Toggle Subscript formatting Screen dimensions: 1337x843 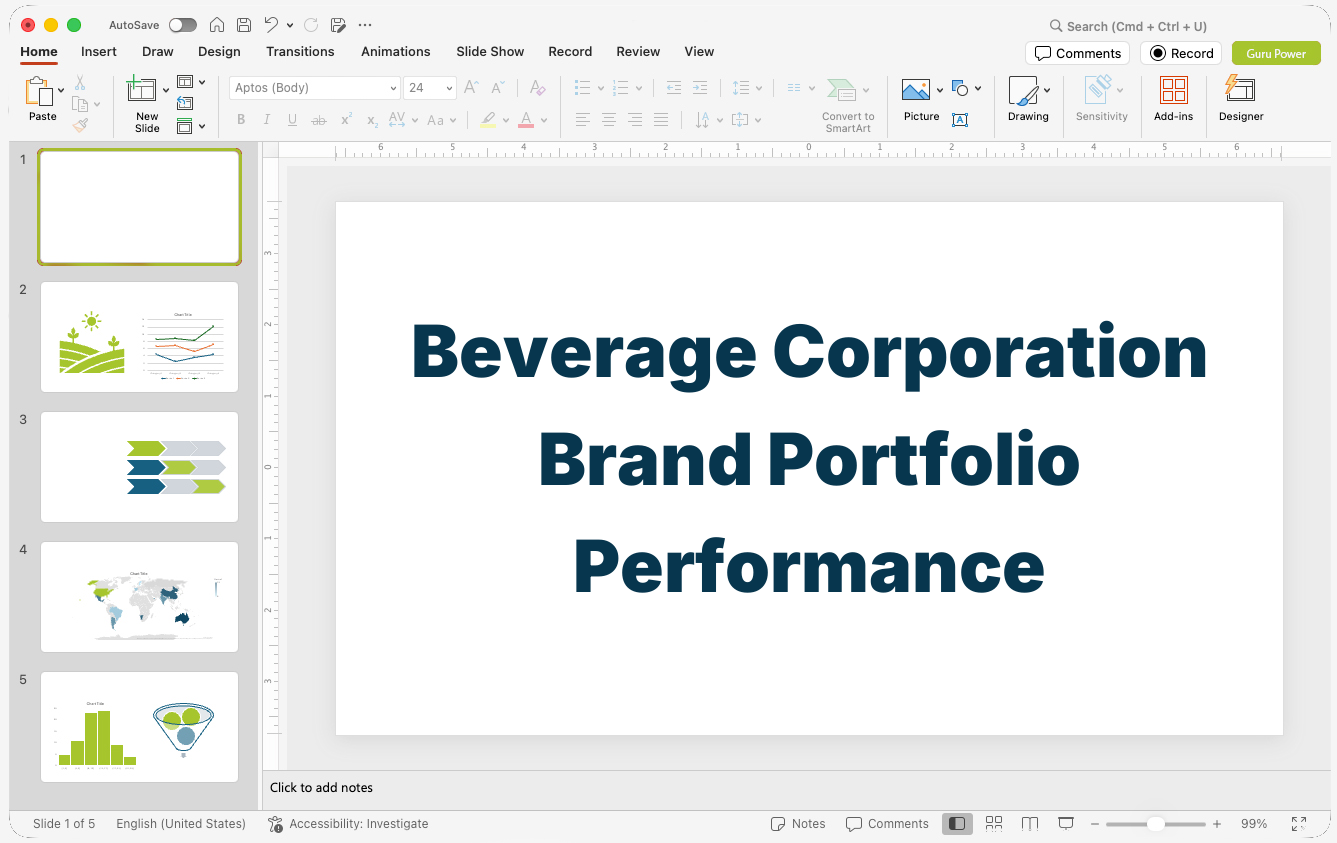[x=372, y=120]
